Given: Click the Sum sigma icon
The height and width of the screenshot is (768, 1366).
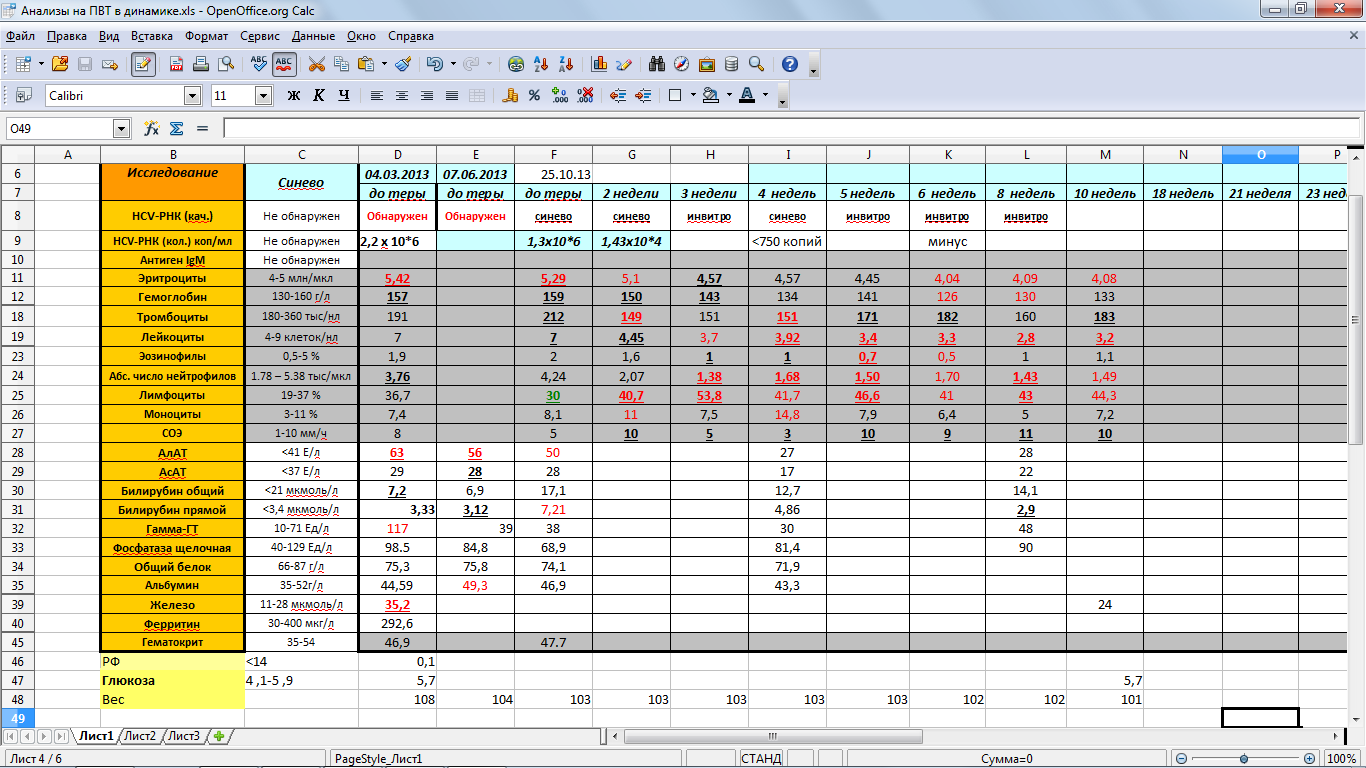Looking at the screenshot, I should 176,128.
